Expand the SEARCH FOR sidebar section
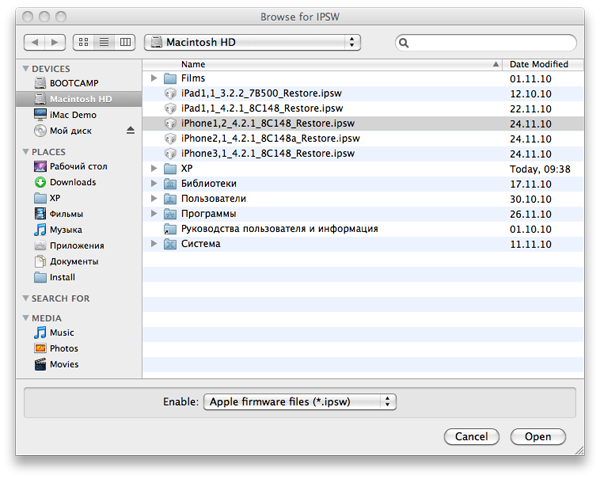Screen dimensions: 600x479 pyautogui.click(x=26, y=298)
